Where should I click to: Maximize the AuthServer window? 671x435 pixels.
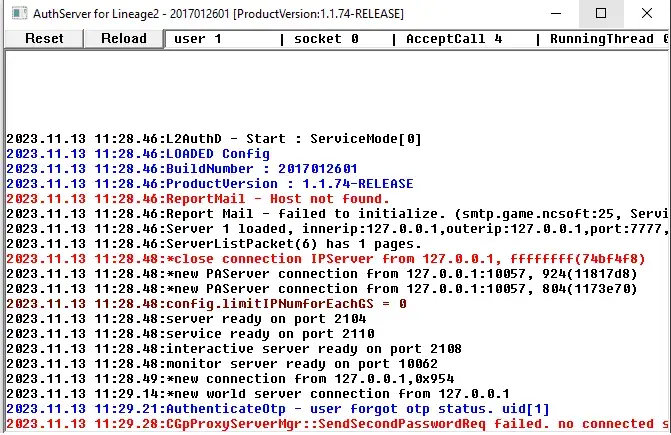[600, 13]
